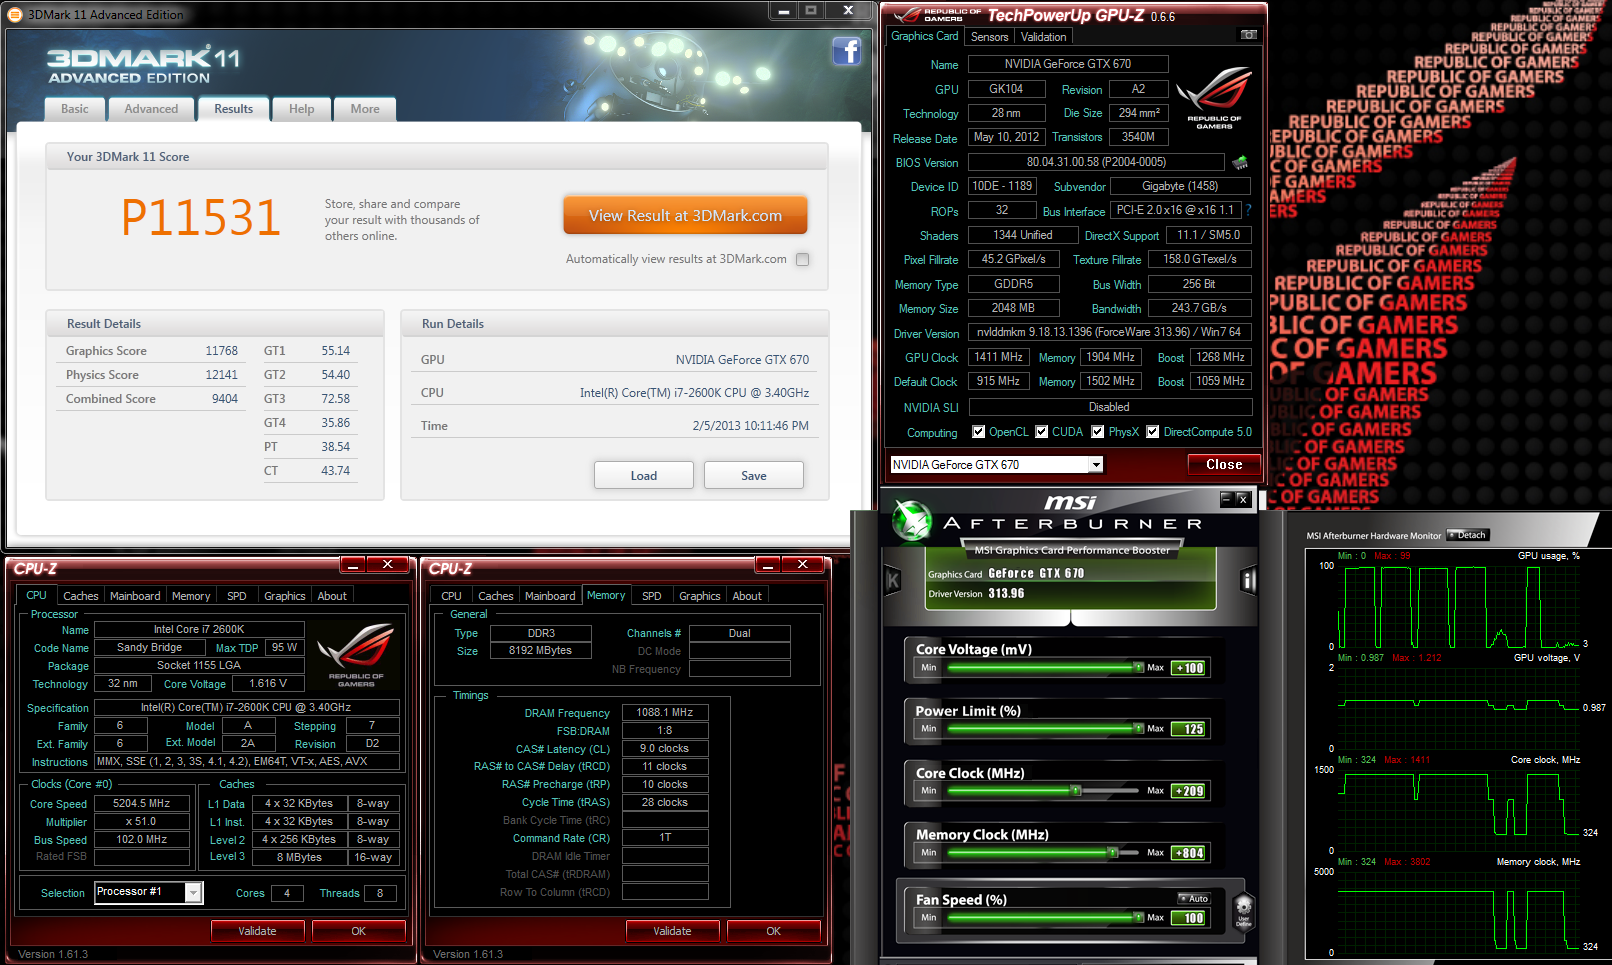The image size is (1612, 965).
Task: Switch to the Advanced tab in 3DMark
Action: click(151, 109)
